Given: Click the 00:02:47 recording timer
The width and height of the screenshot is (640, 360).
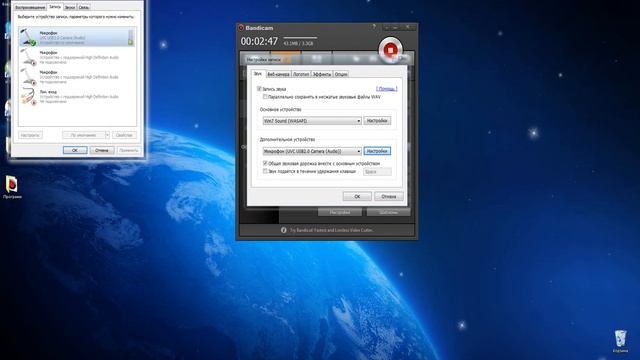Looking at the screenshot, I should (x=259, y=42).
